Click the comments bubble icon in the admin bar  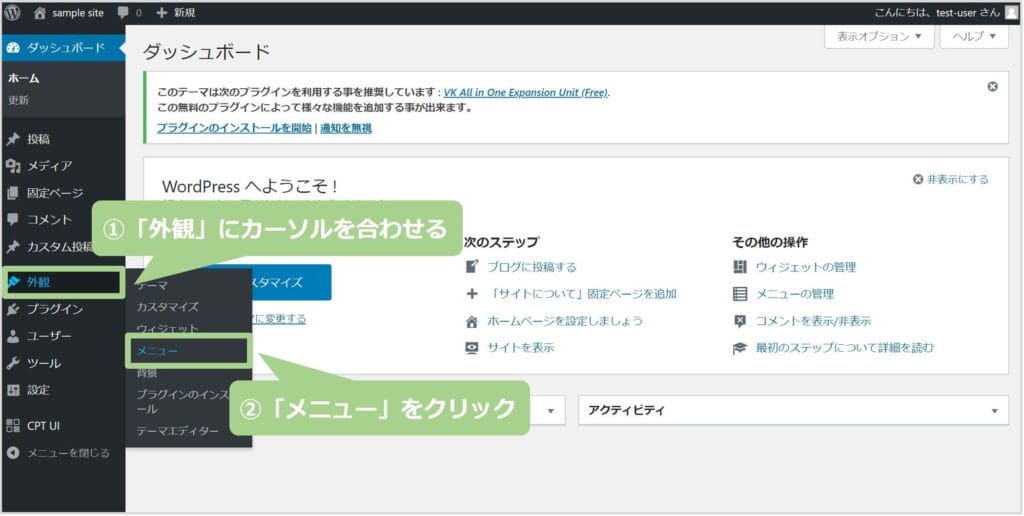click(123, 12)
